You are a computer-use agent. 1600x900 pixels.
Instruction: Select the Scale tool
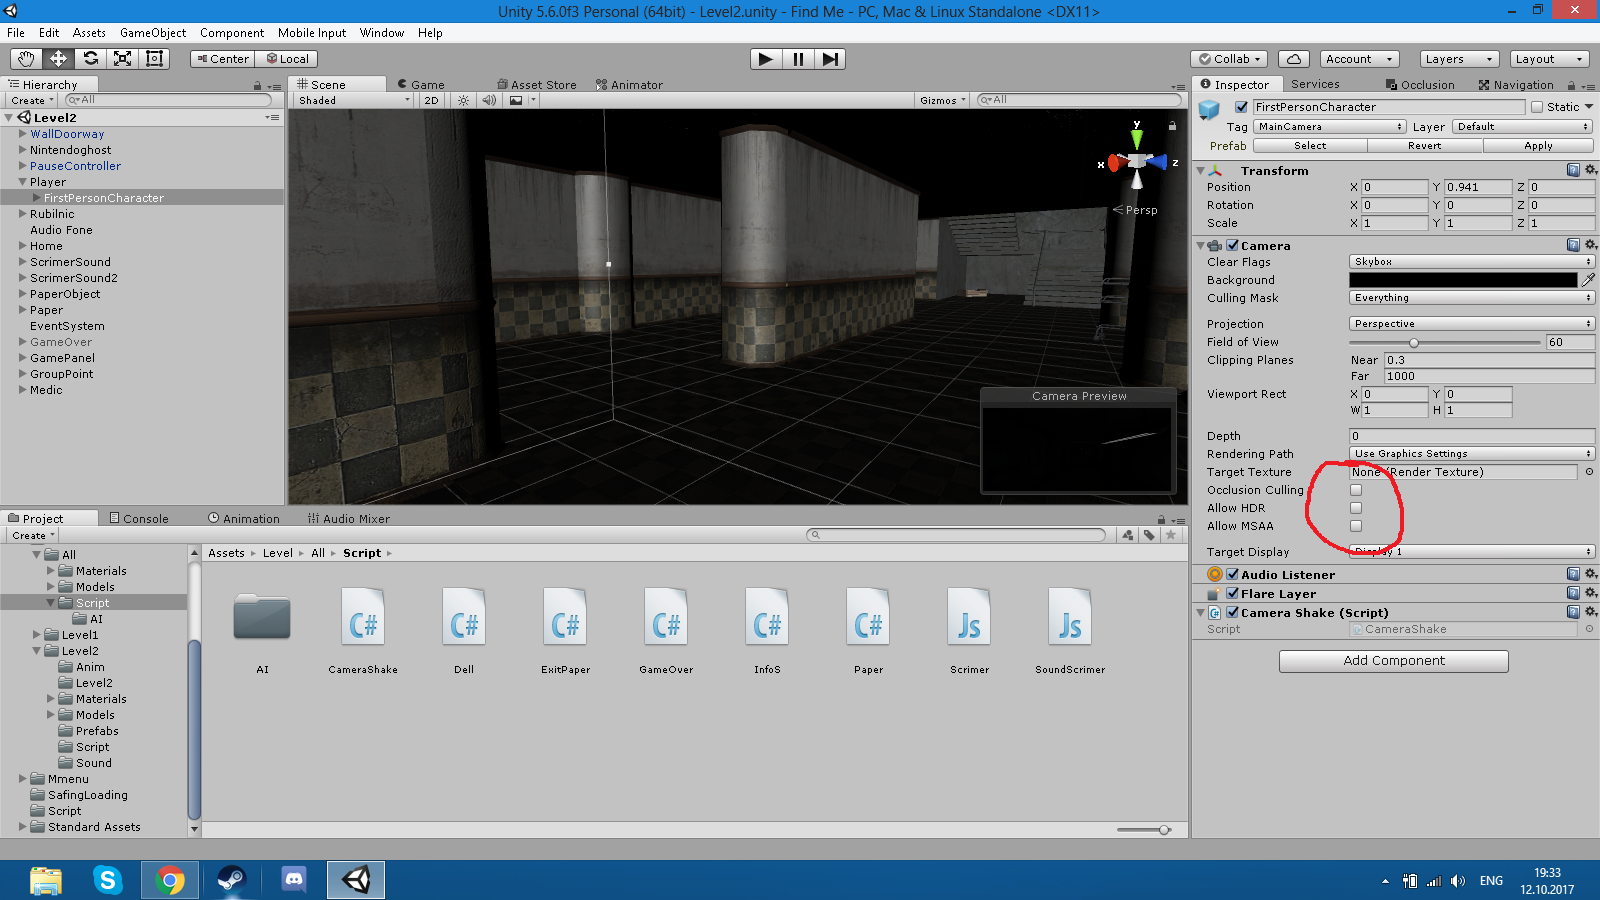point(122,59)
